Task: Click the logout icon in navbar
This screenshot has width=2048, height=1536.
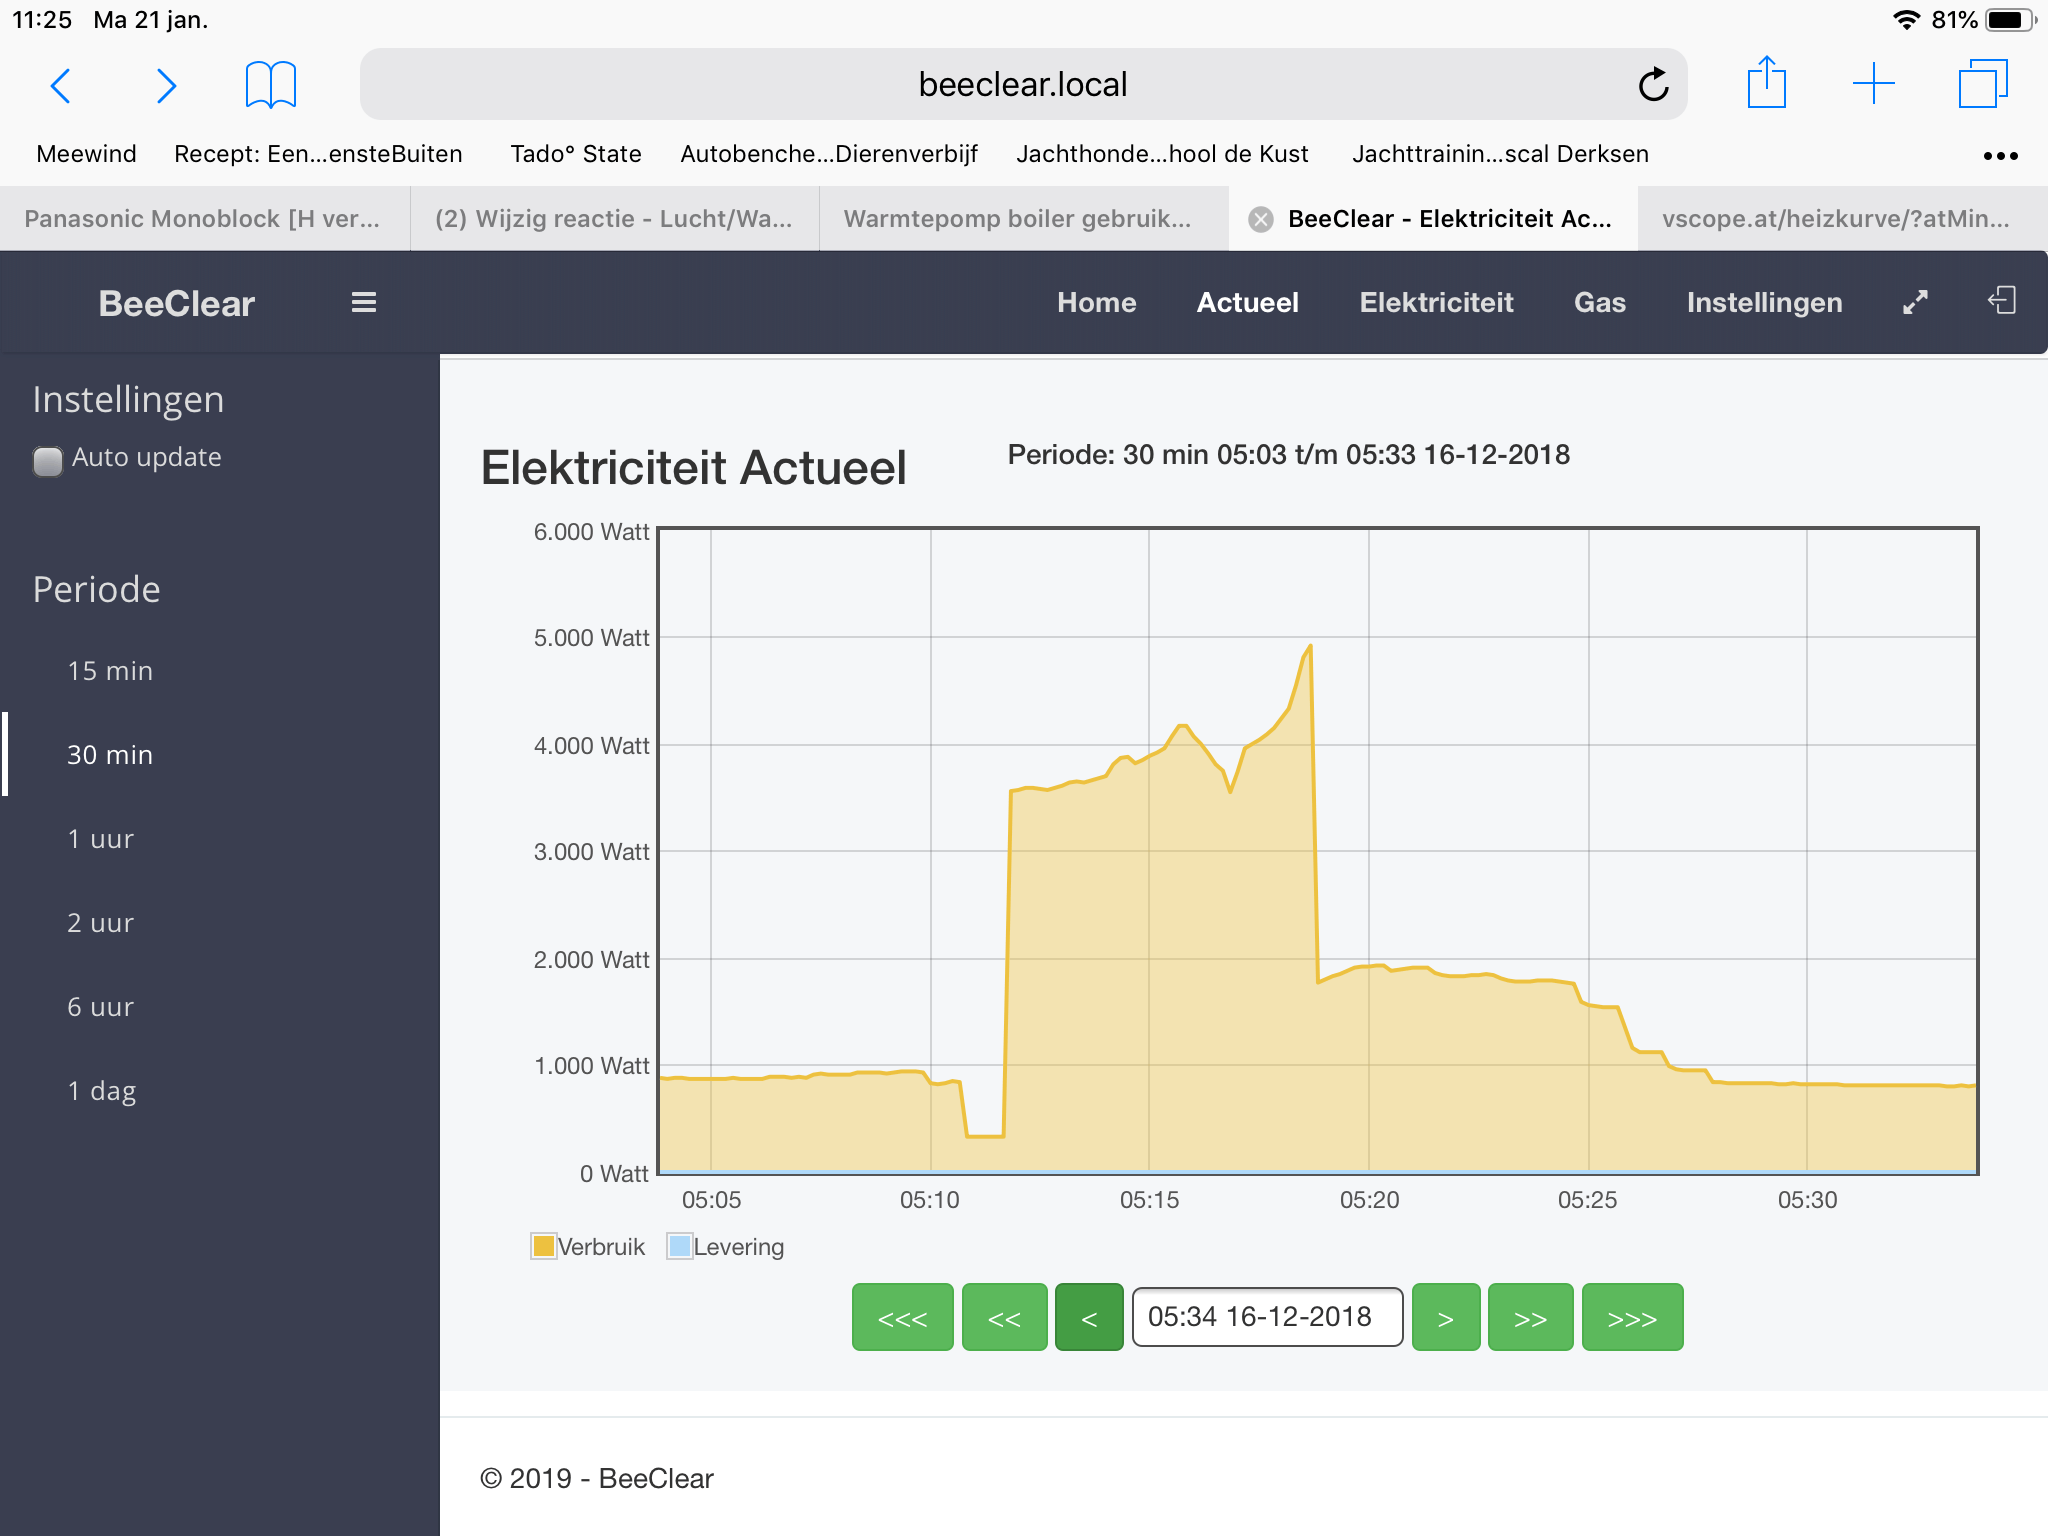Action: (2001, 300)
